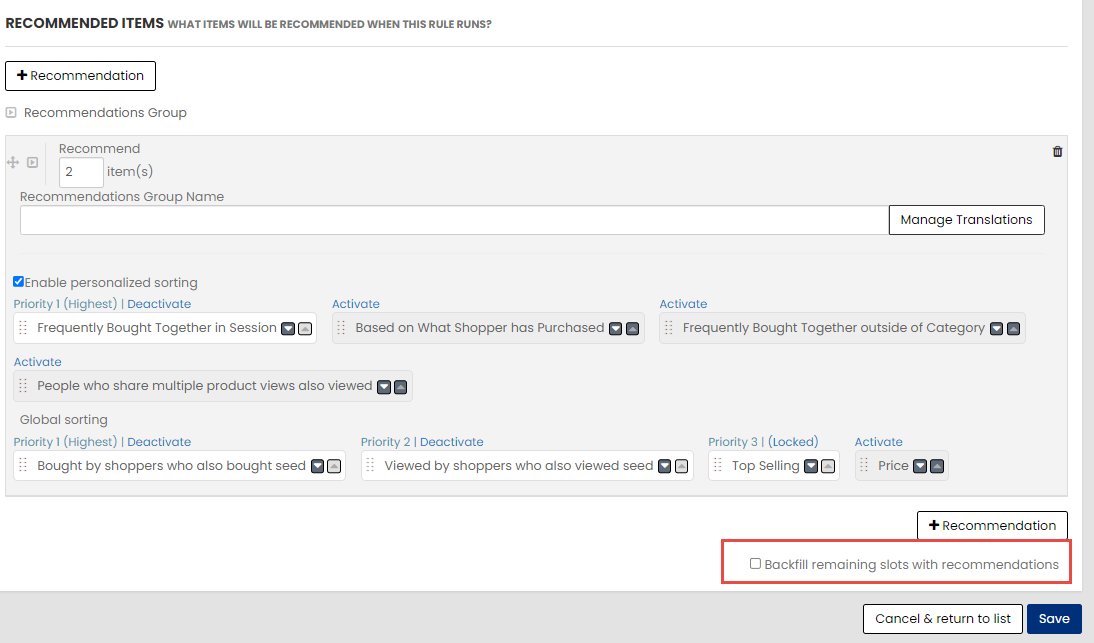Deactivate Bought by shoppers who also bought seed
This screenshot has height=643, width=1094.
click(x=159, y=442)
